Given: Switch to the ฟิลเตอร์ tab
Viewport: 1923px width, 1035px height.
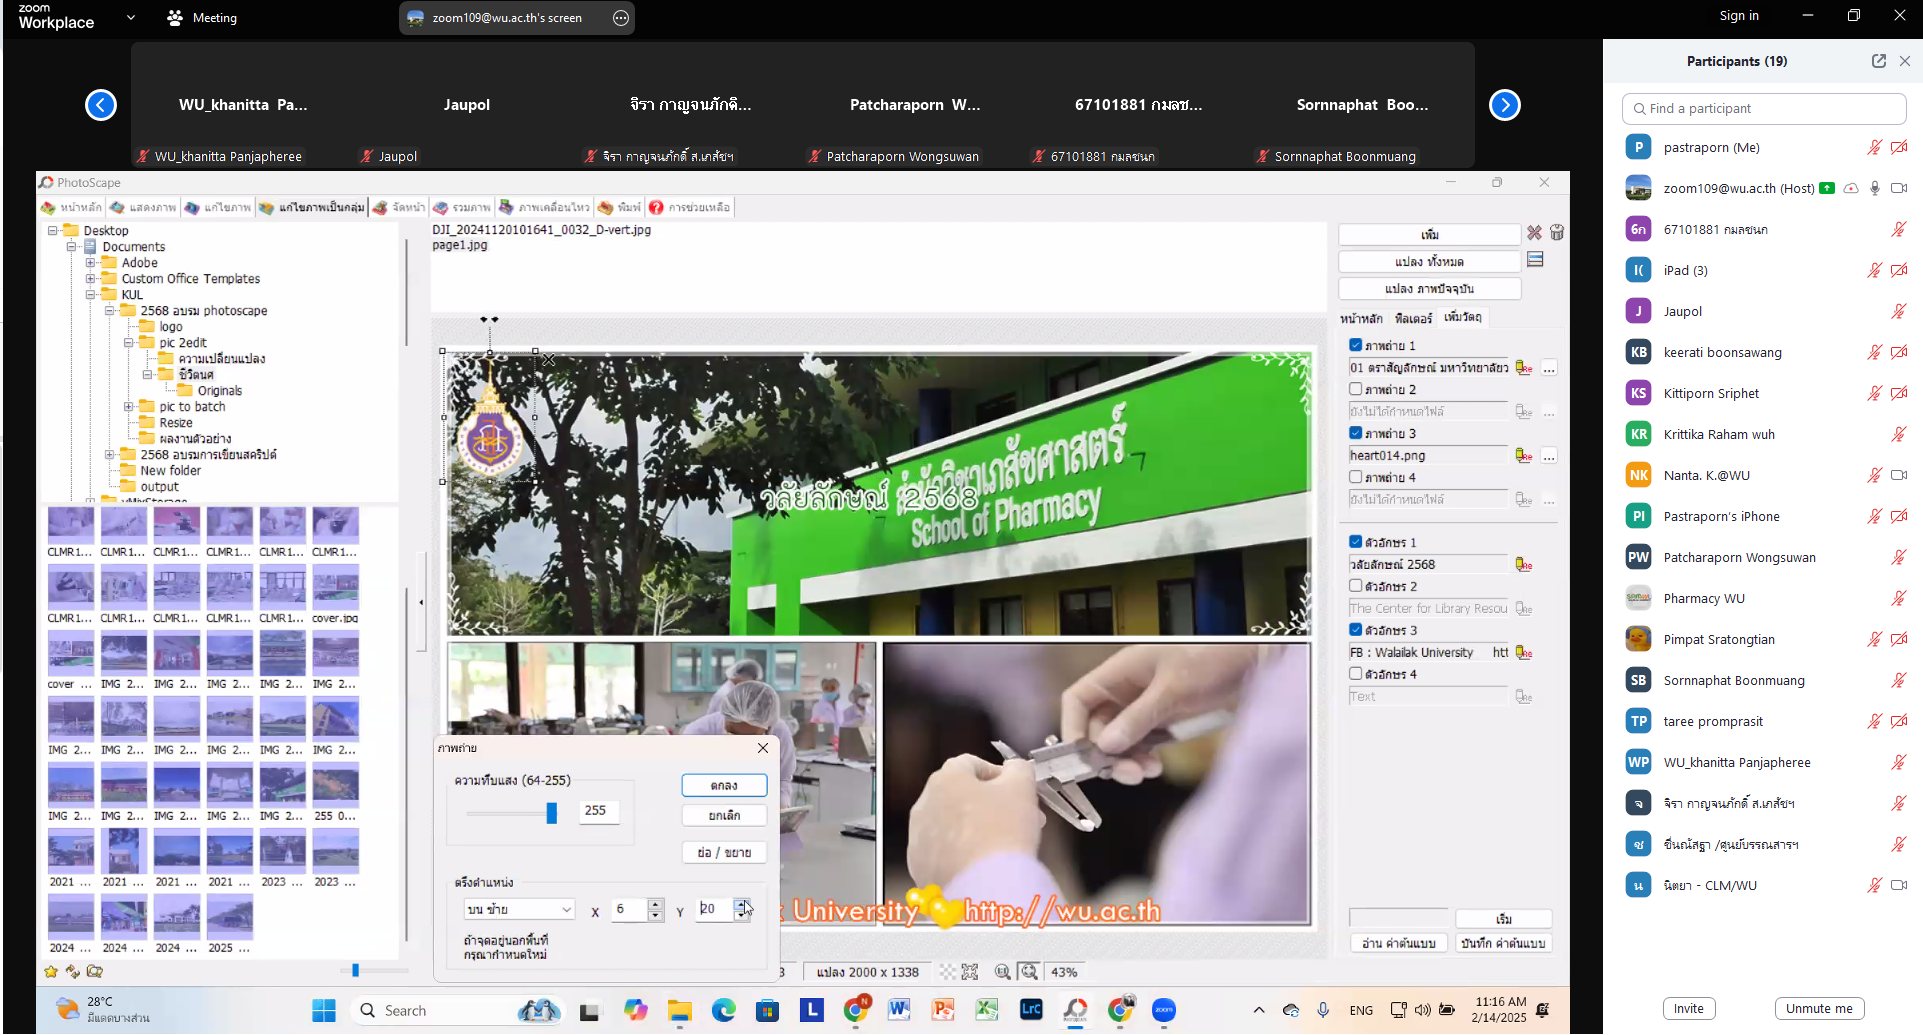Looking at the screenshot, I should click(1413, 318).
